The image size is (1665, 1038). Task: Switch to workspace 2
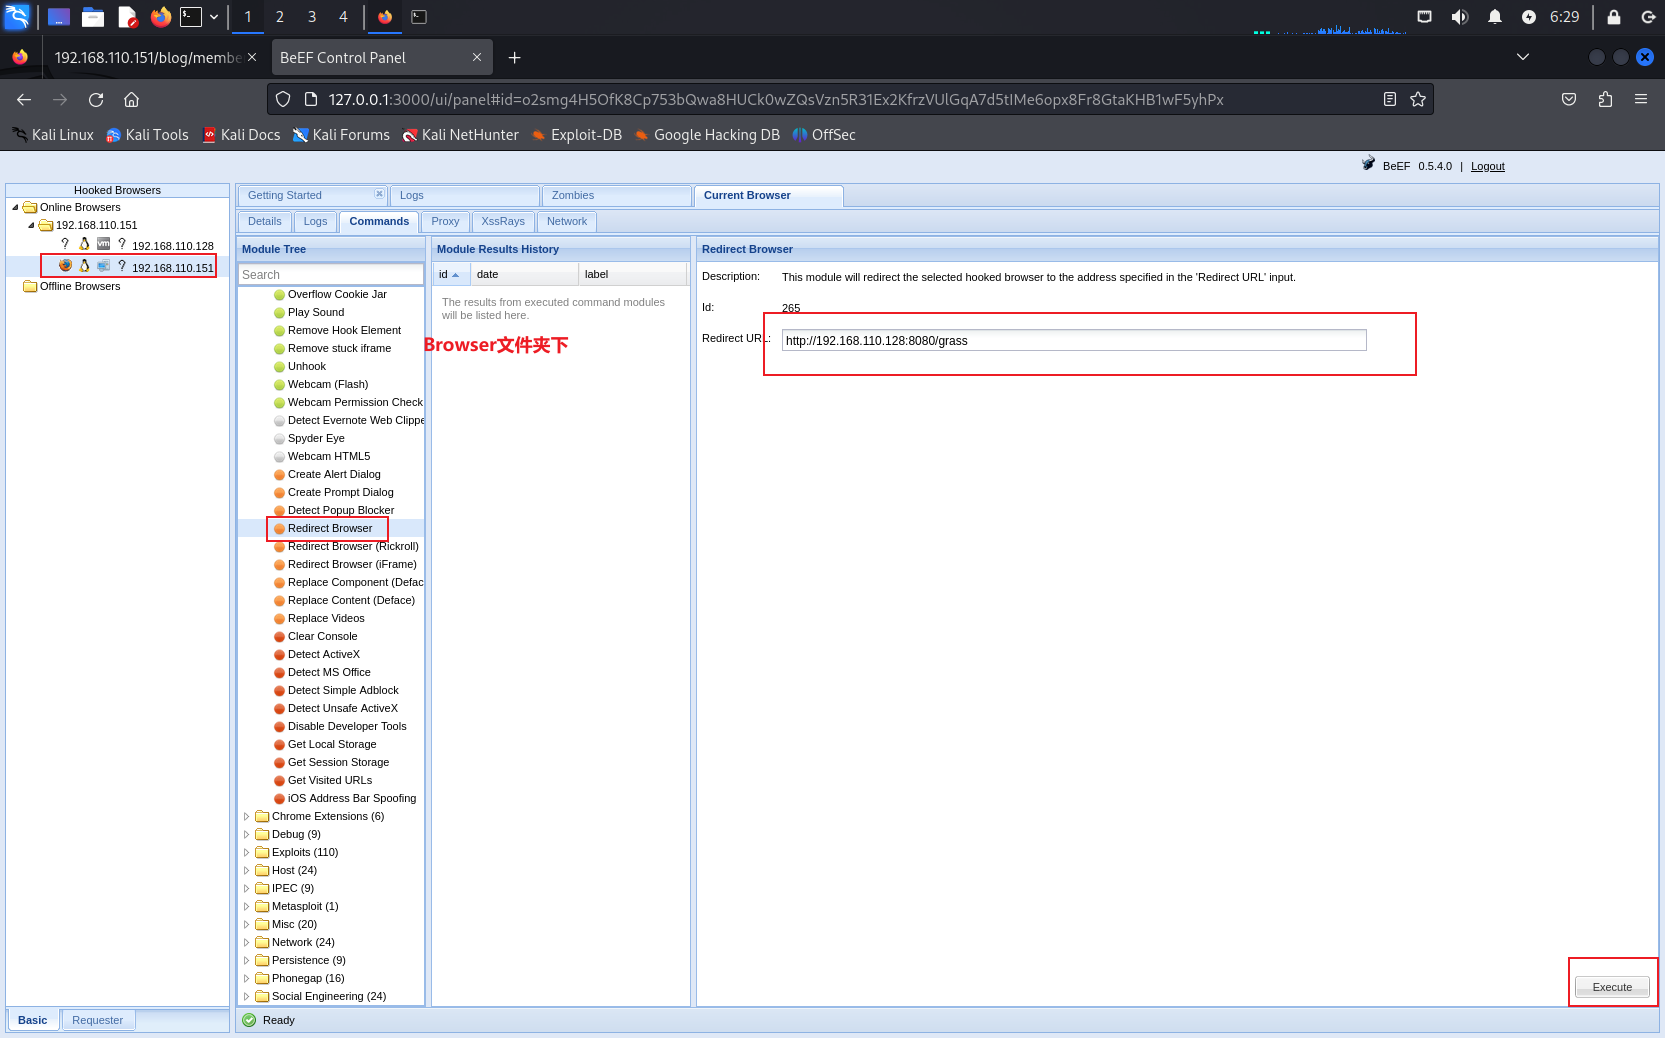coord(280,16)
